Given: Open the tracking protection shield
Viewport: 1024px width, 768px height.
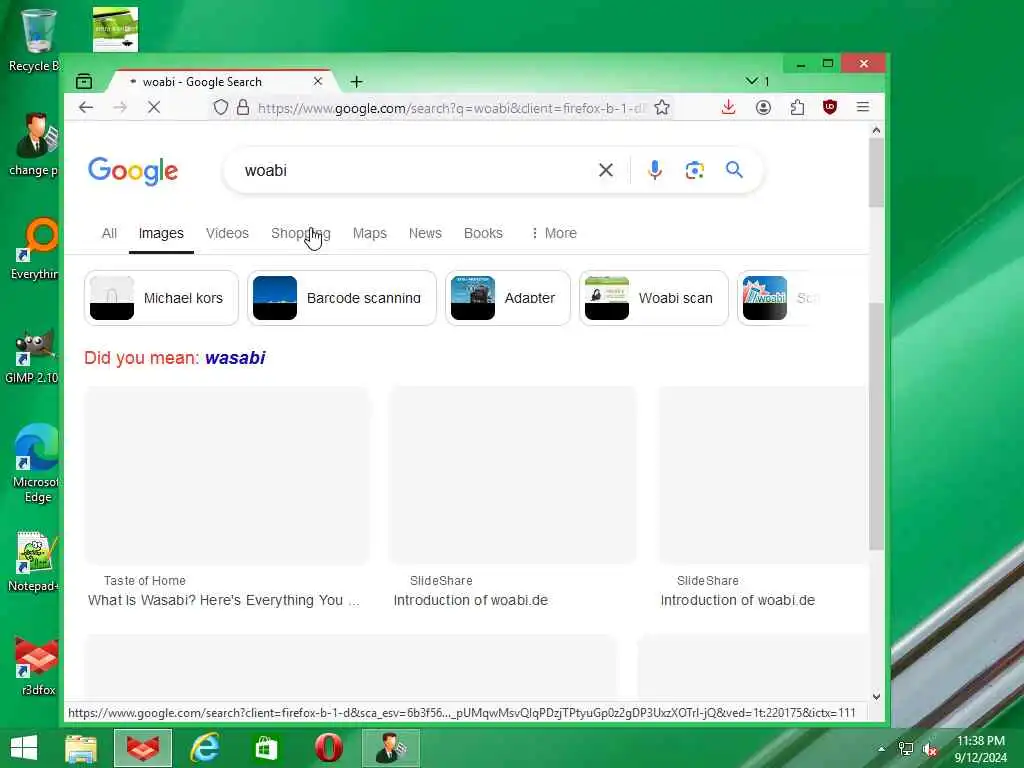Looking at the screenshot, I should 221,107.
